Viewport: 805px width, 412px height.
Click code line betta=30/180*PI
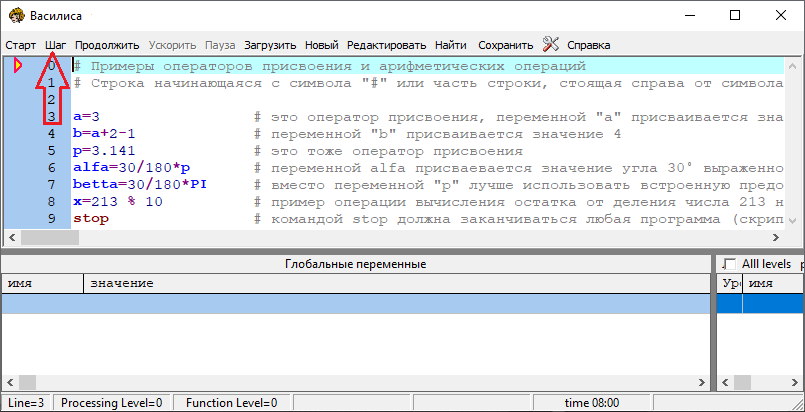point(140,185)
